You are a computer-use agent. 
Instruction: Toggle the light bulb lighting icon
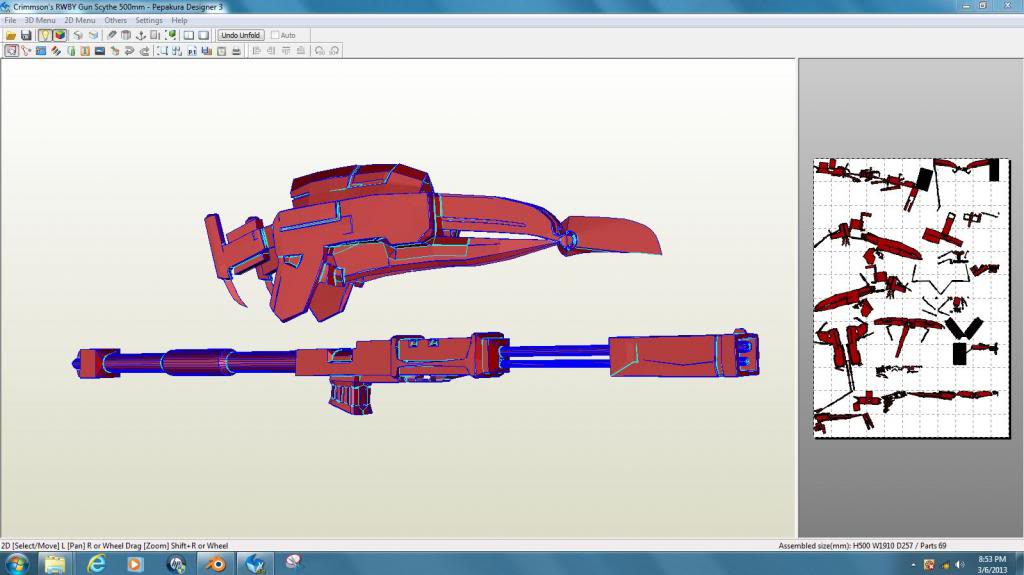[45, 35]
